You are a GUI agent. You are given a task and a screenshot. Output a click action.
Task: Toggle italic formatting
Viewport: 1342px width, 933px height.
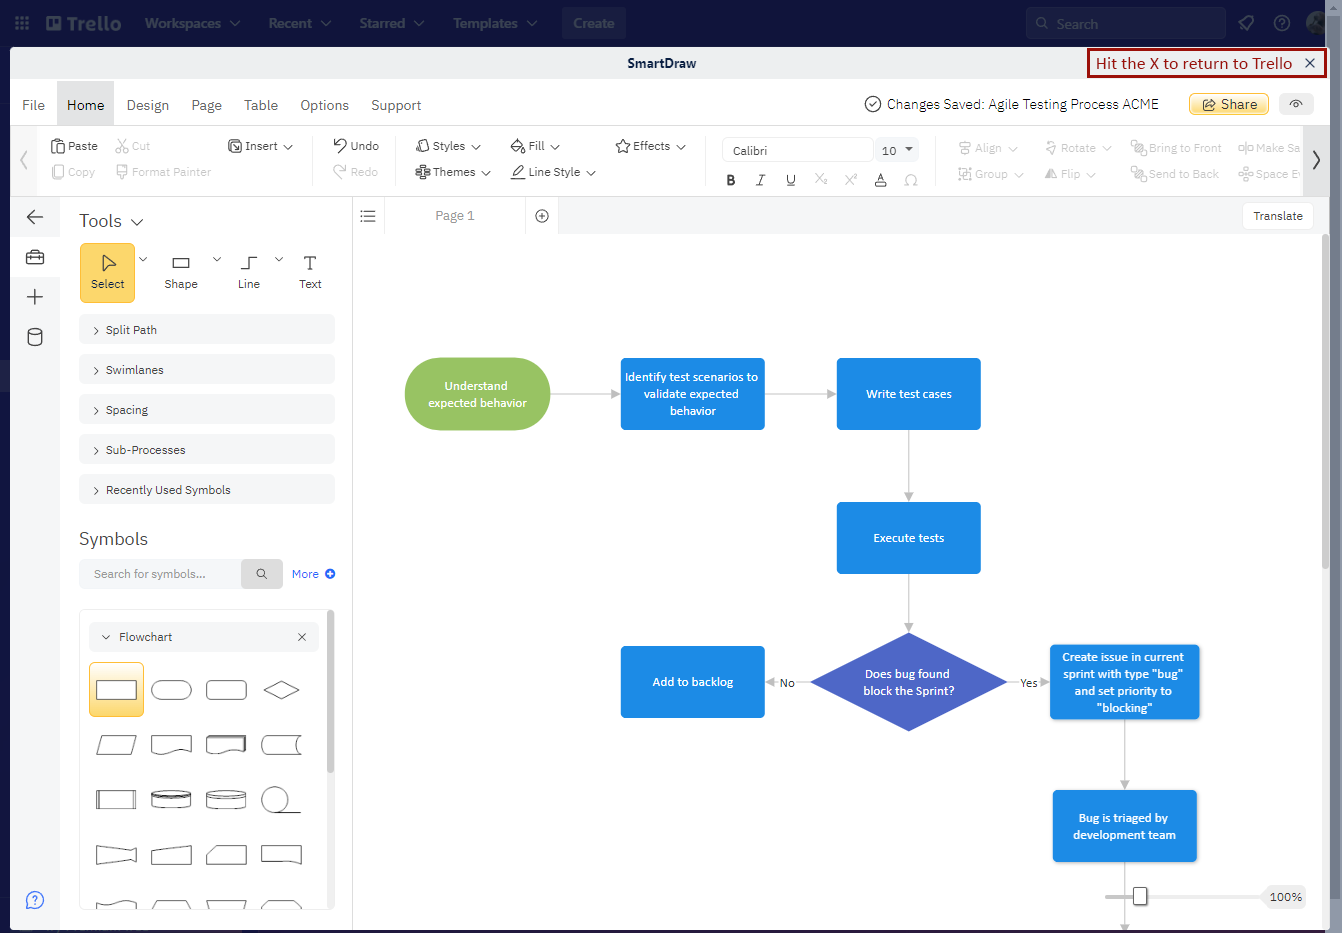click(x=760, y=180)
